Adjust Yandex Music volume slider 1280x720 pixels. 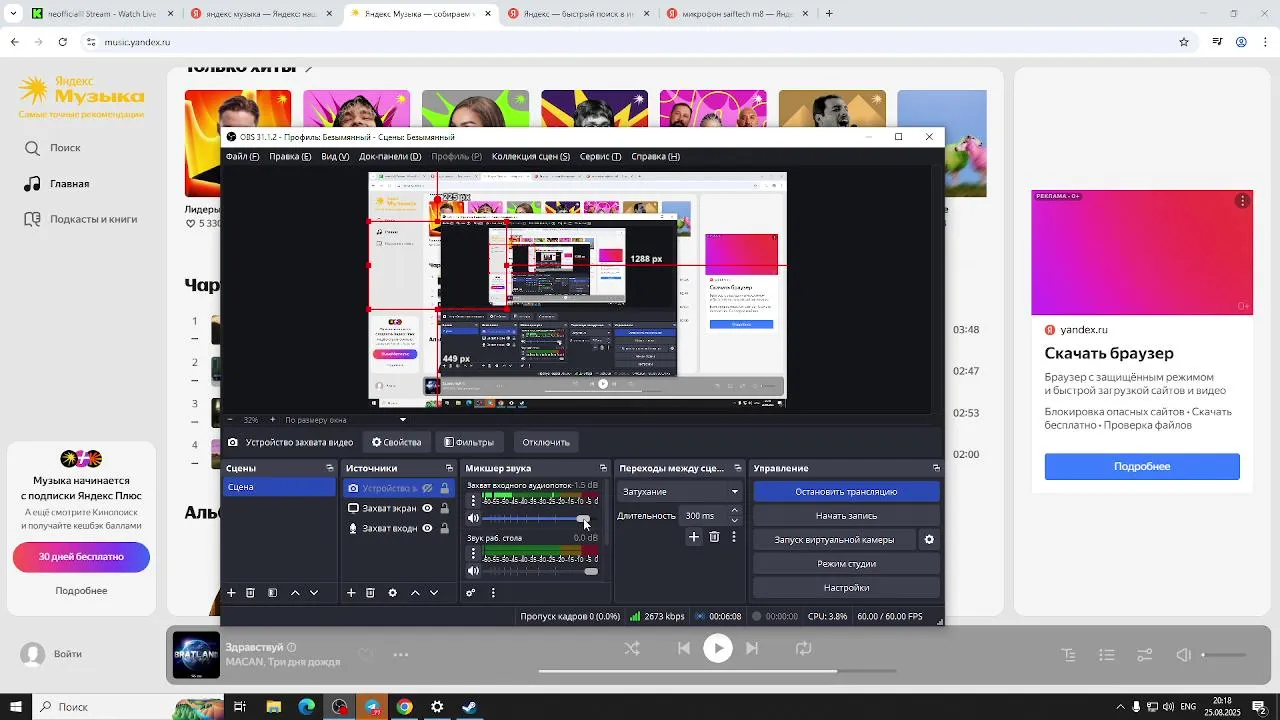coord(1224,655)
